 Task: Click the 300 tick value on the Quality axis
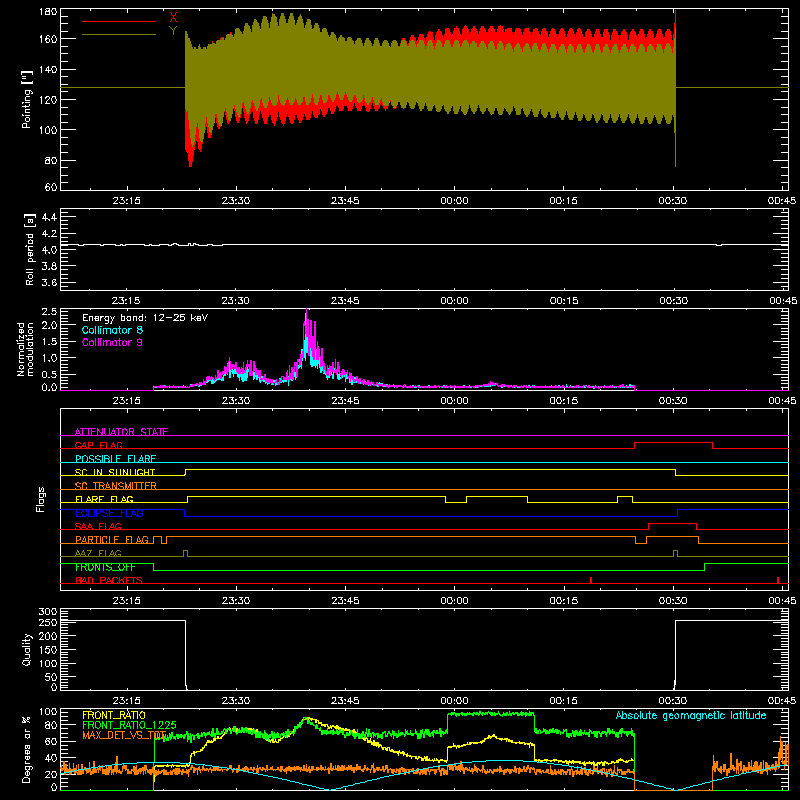[x=48, y=612]
